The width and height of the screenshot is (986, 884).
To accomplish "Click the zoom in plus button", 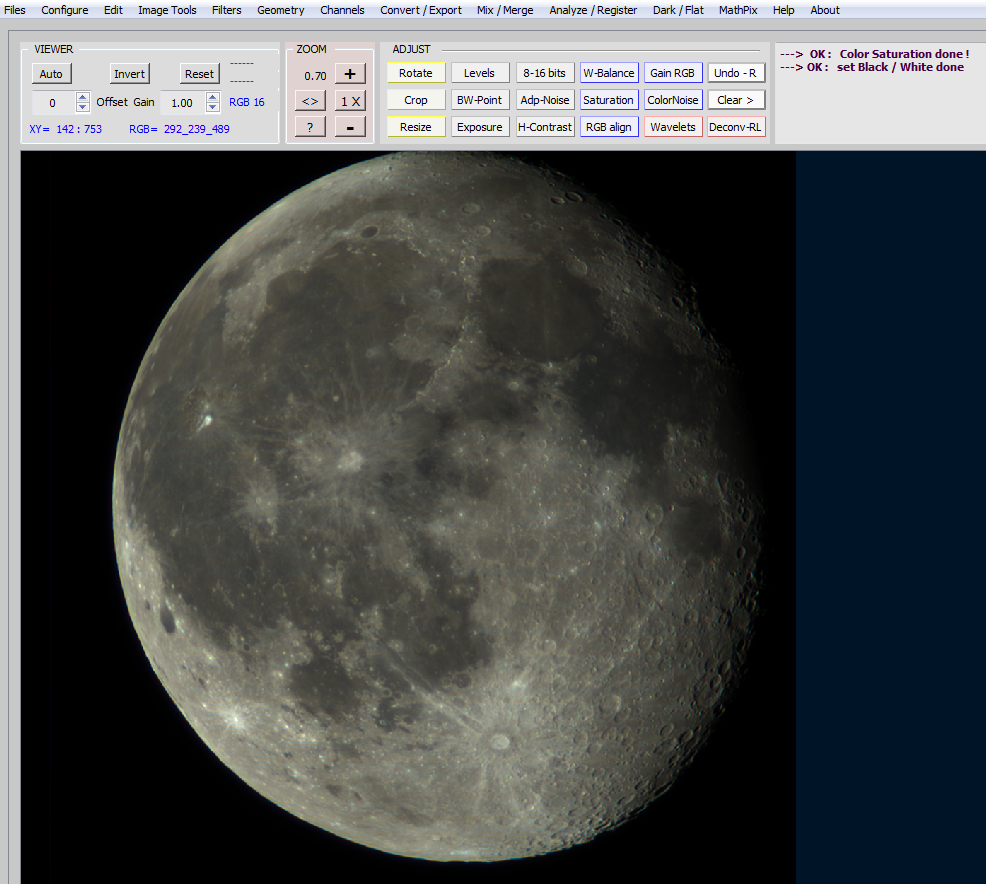I will click(x=349, y=74).
